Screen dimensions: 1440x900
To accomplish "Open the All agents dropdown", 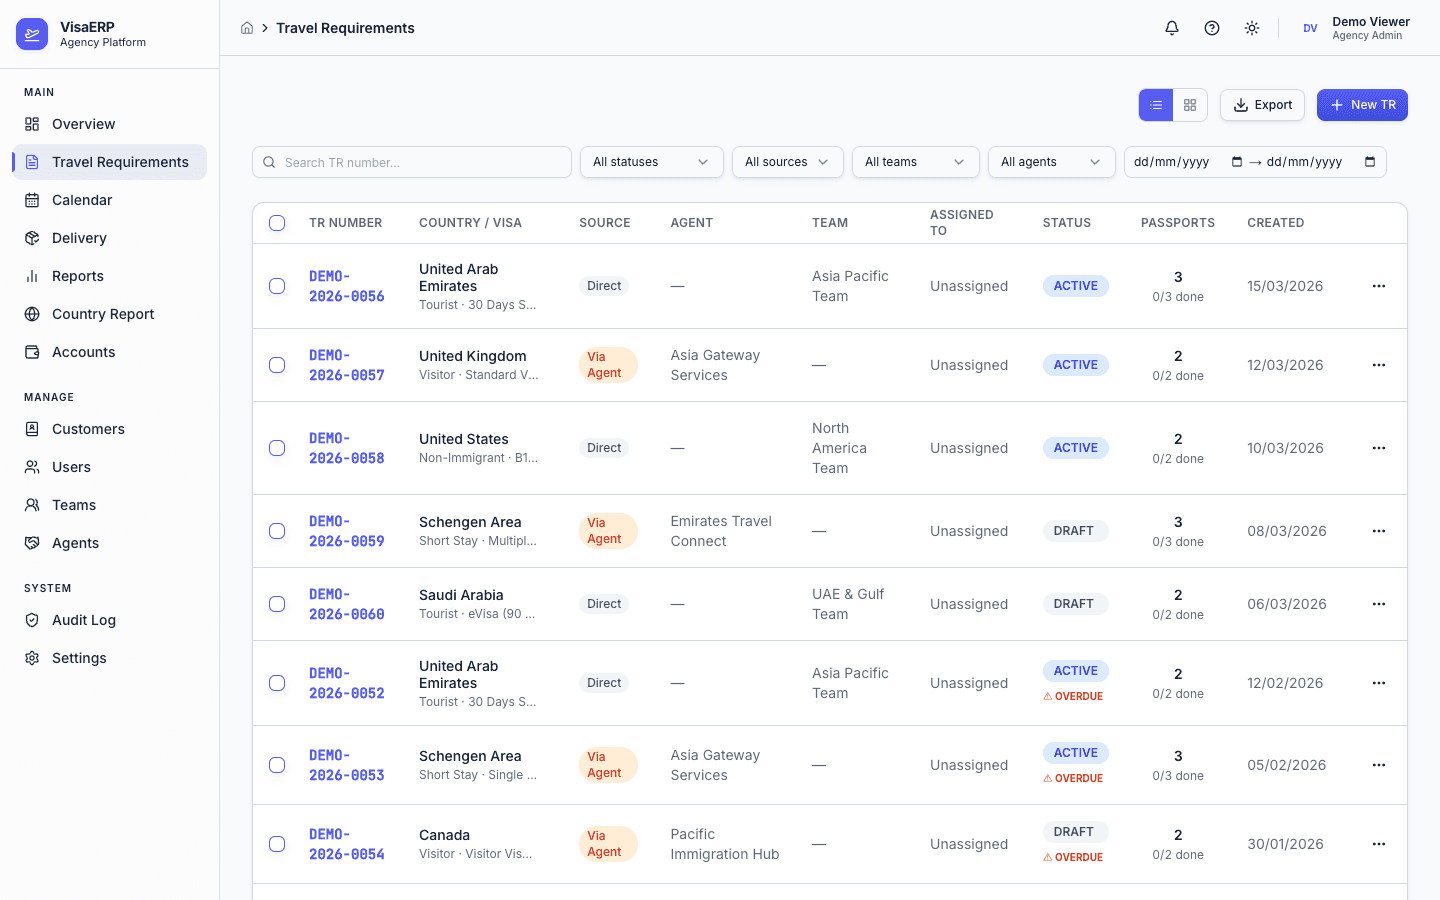I will pos(1051,161).
